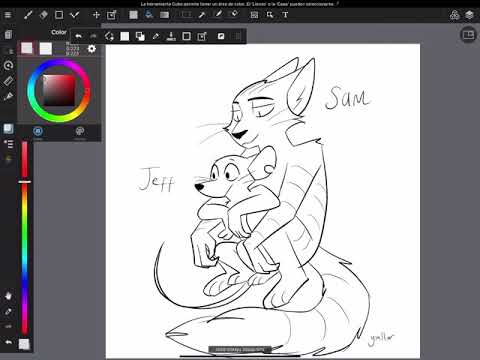Select the background color swatch
The width and height of the screenshot is (480, 360).
pos(46,48)
